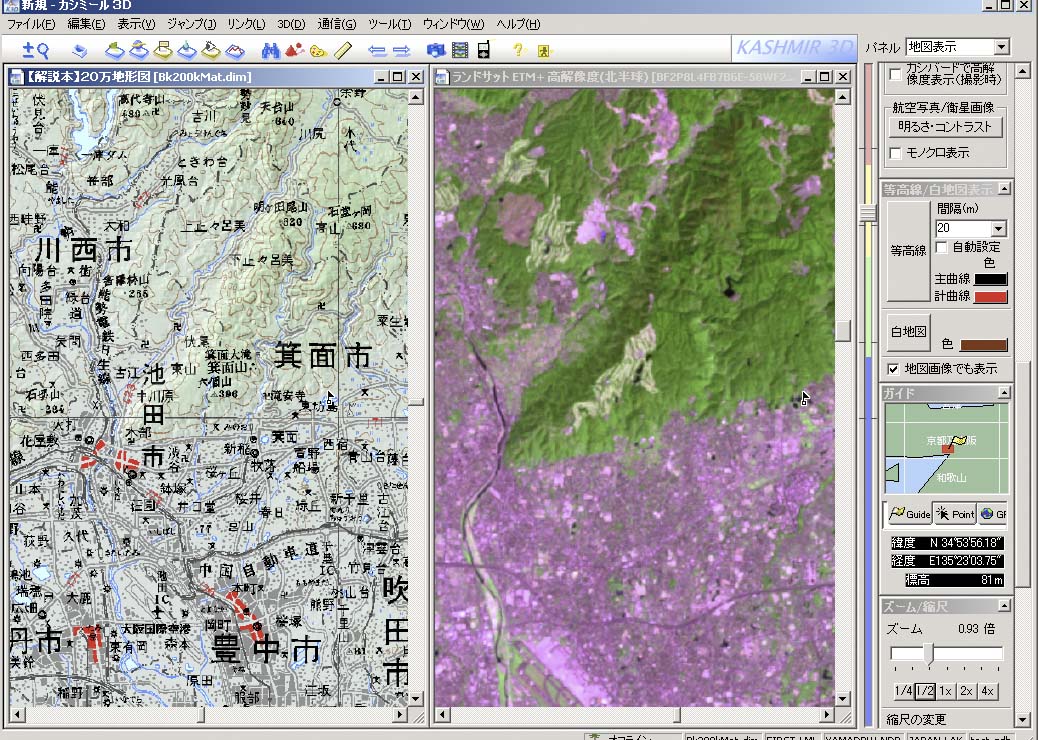Click the map layer icon with play arrow

tap(211, 50)
